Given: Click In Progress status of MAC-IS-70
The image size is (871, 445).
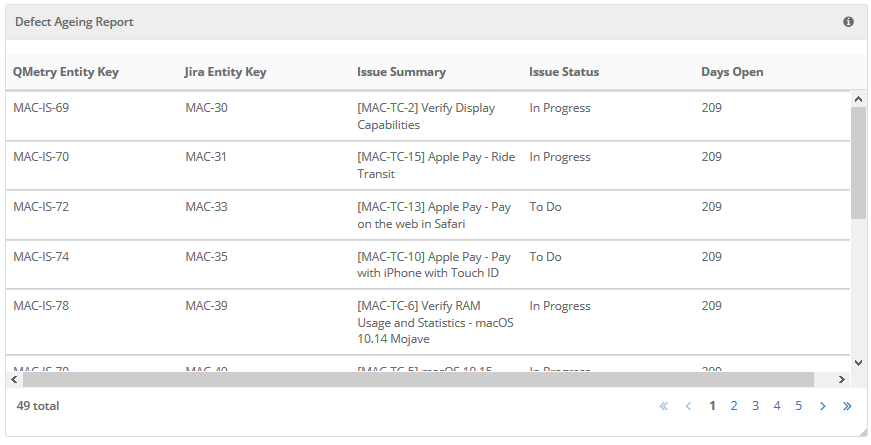Looking at the screenshot, I should [560, 157].
